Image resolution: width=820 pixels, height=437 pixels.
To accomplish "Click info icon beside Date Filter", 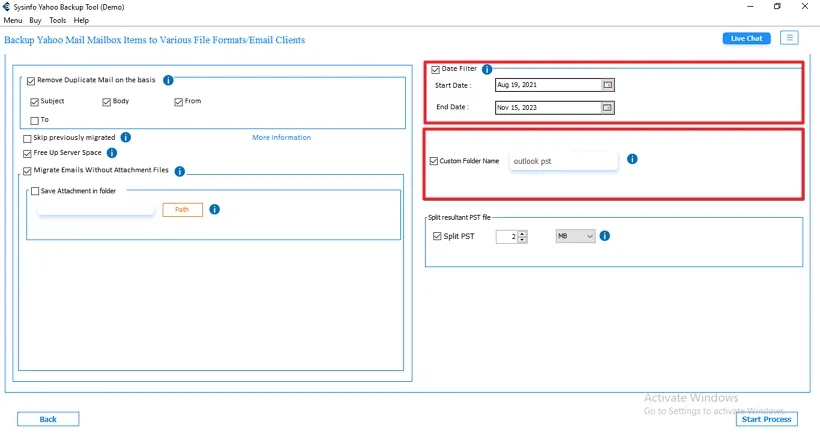I will [487, 69].
